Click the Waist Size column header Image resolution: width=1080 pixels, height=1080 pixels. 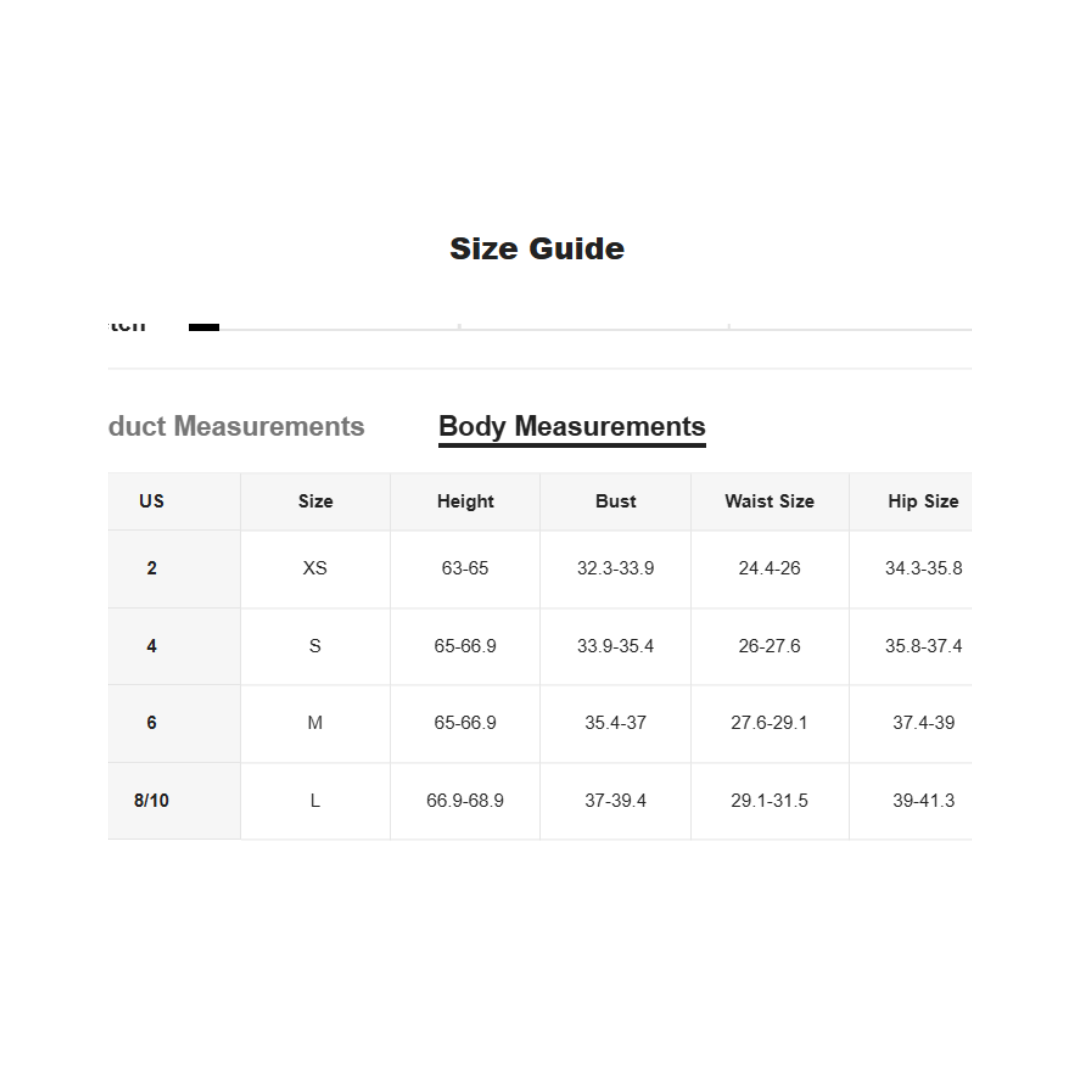tap(769, 502)
